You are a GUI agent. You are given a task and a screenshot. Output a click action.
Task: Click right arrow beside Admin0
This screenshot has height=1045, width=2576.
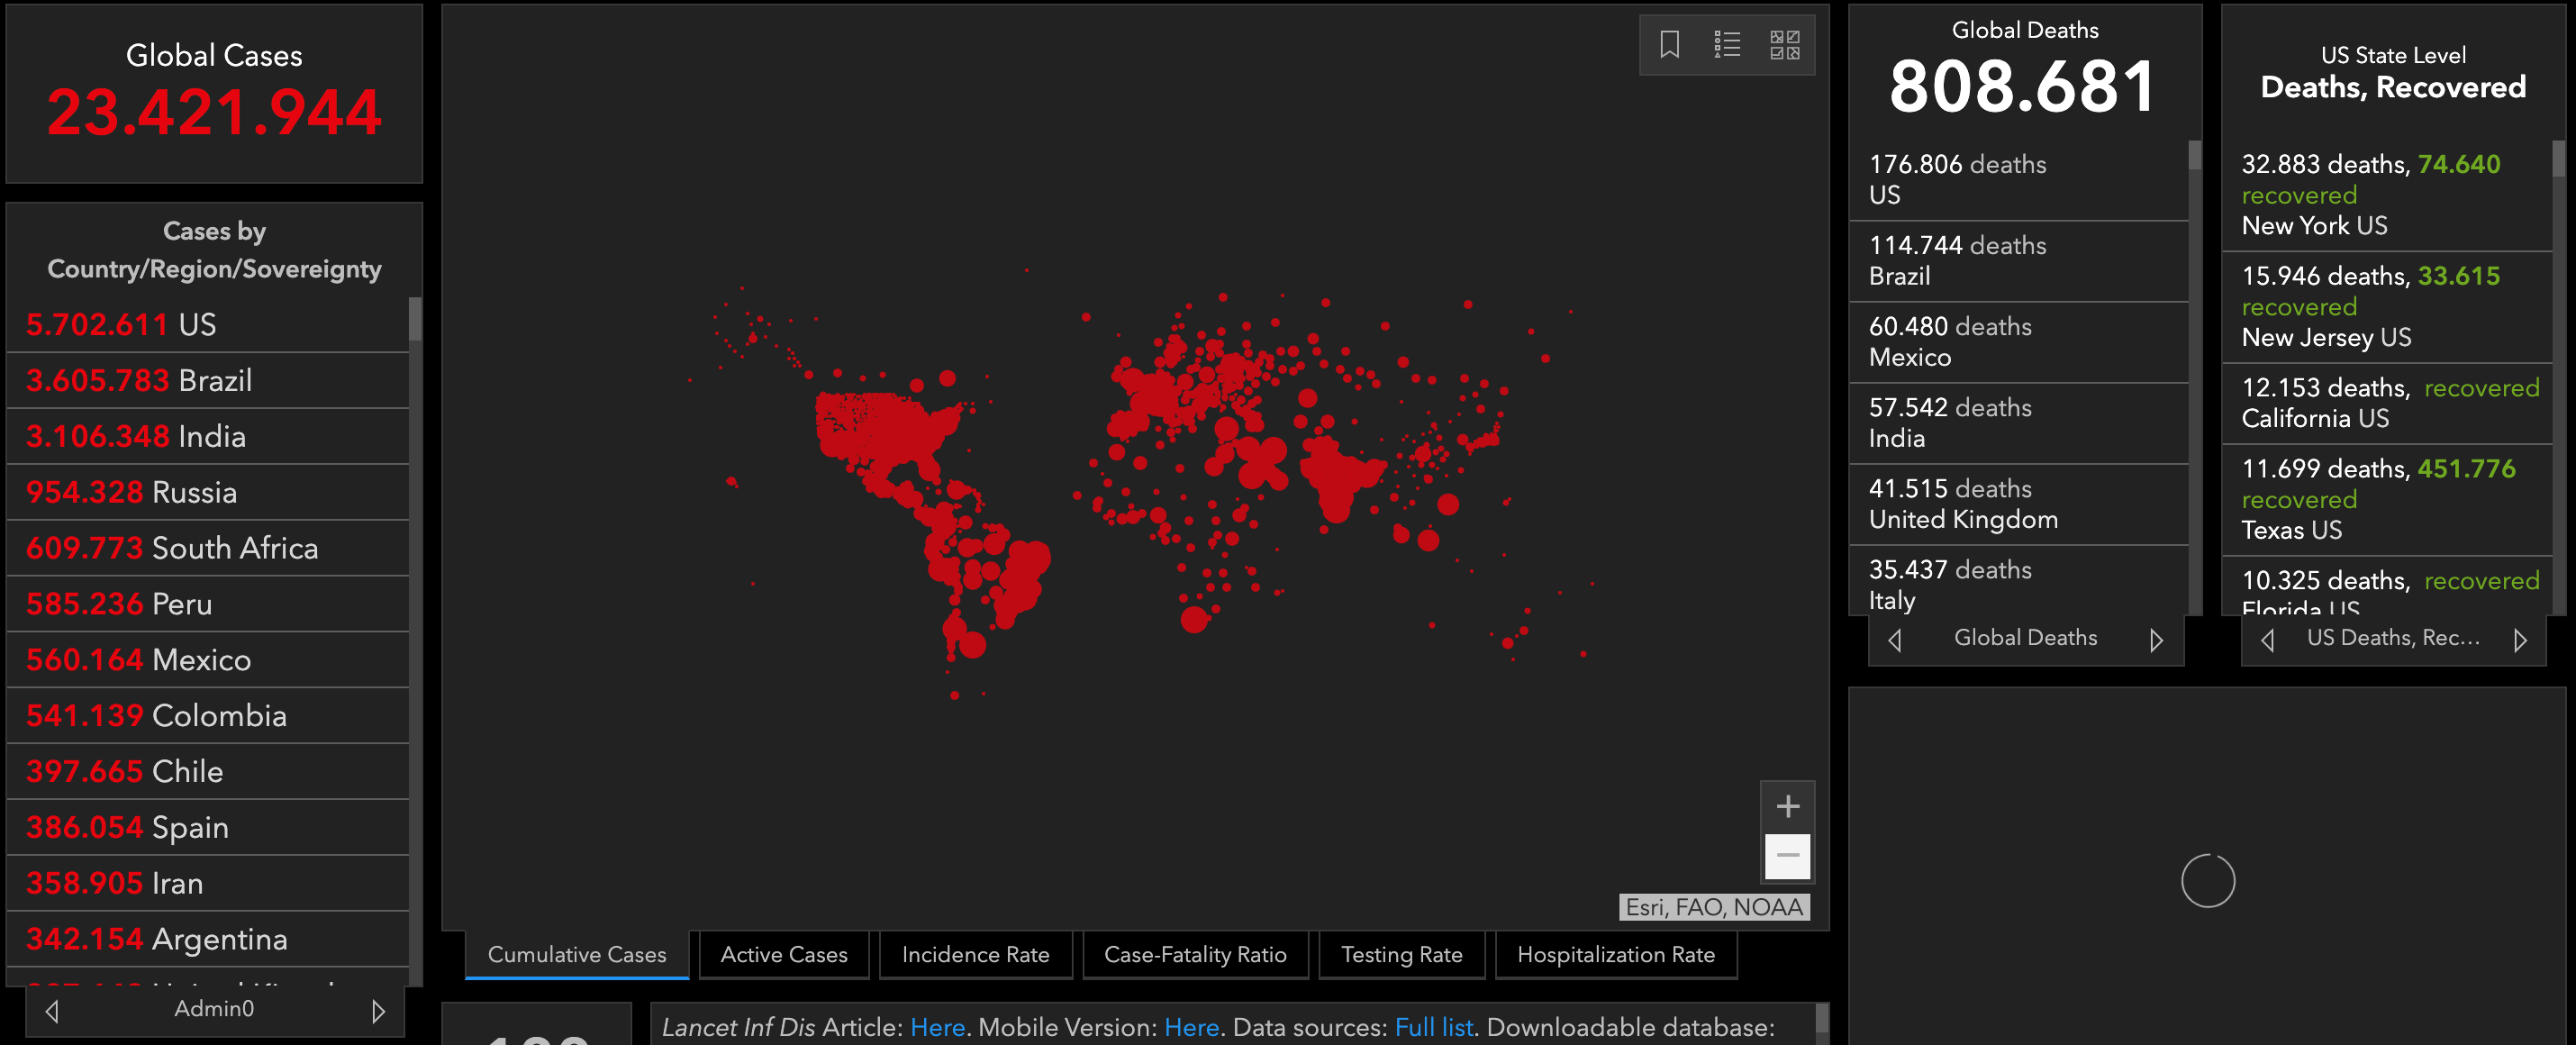(378, 1011)
